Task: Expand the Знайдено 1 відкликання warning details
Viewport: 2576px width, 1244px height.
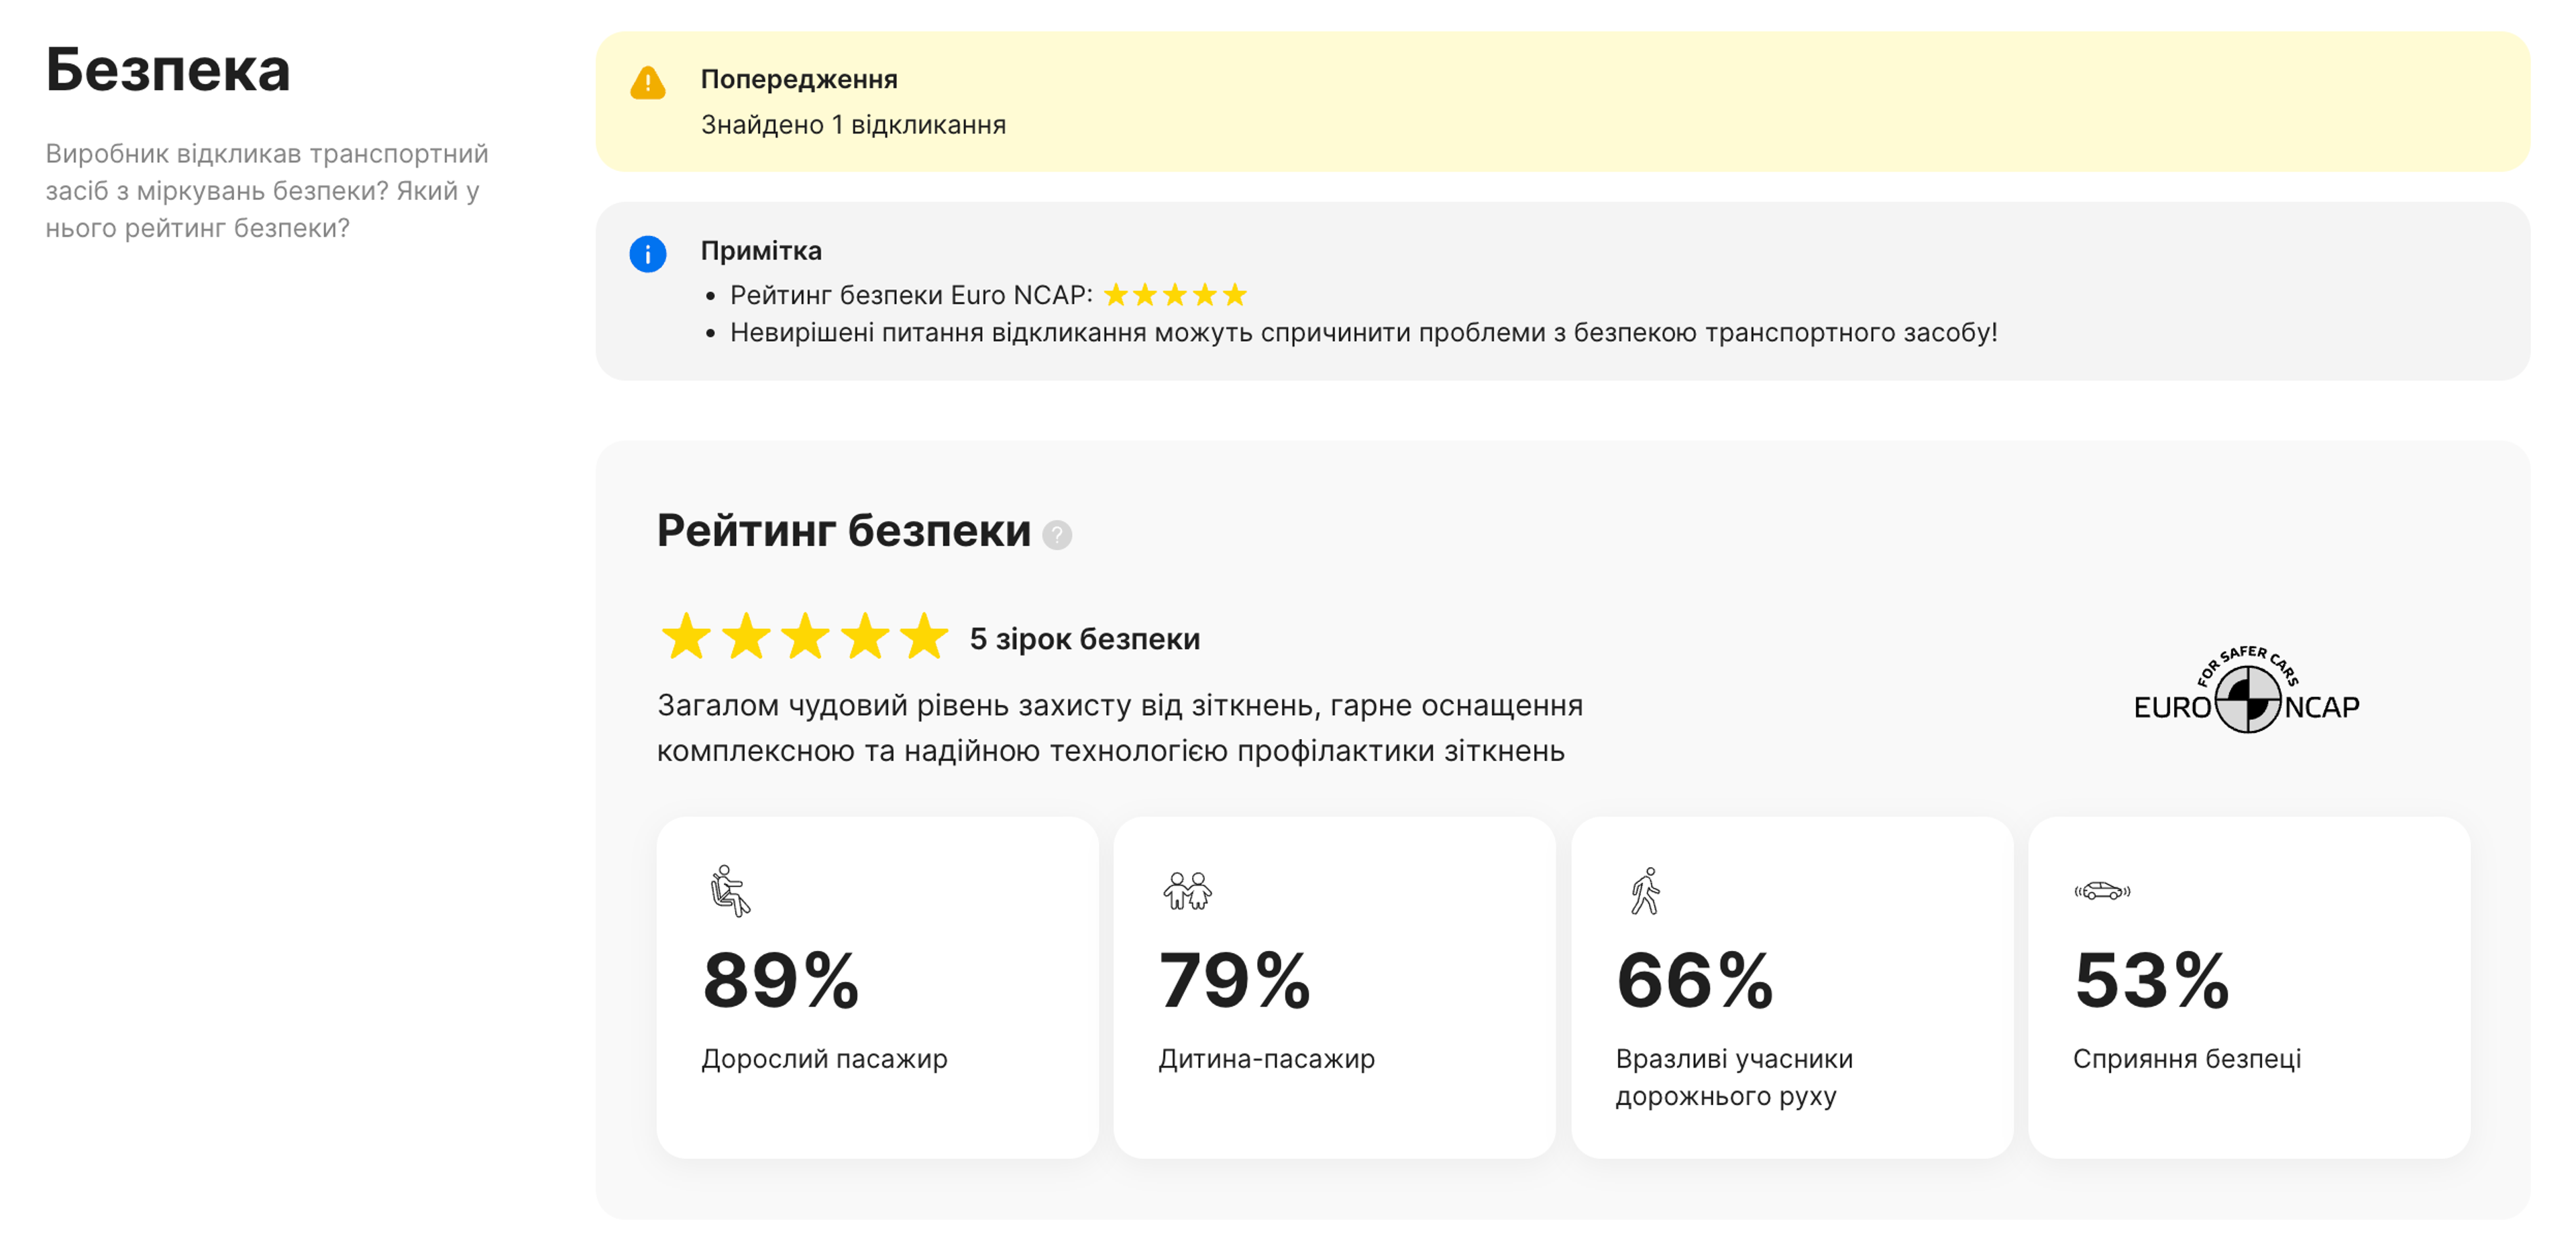Action: (853, 124)
